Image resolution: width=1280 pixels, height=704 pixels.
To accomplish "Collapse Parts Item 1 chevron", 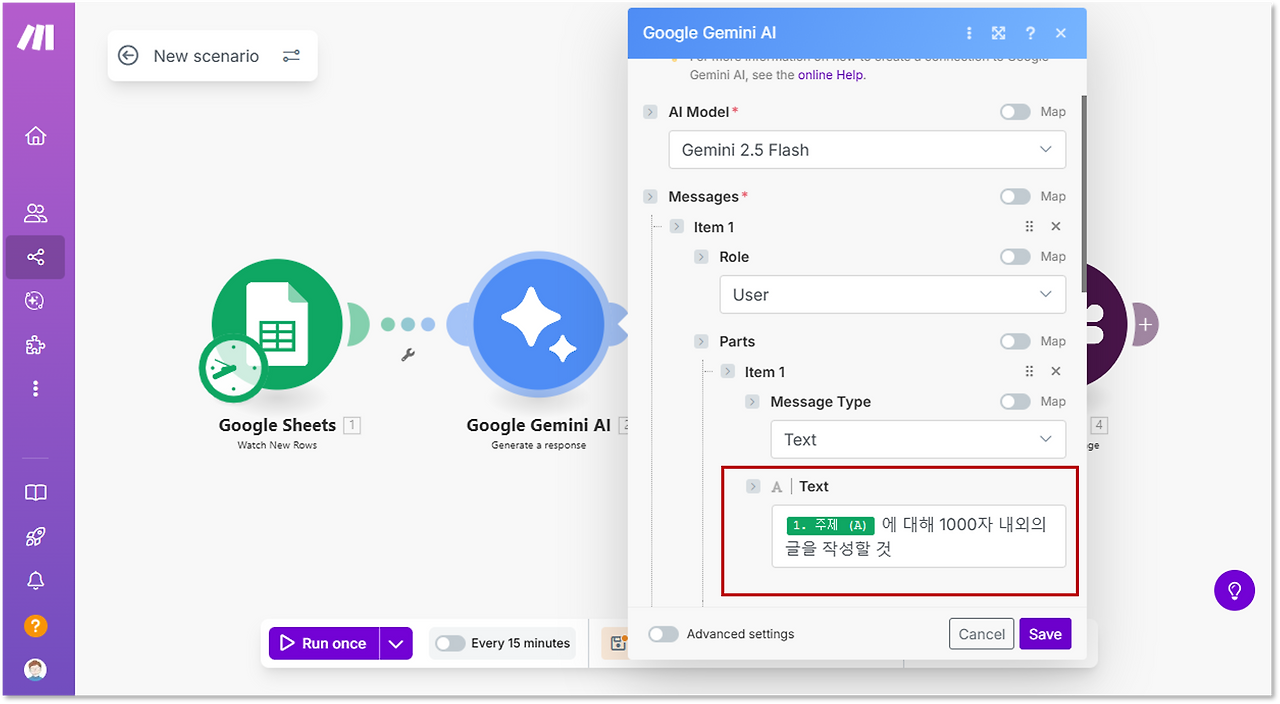I will pyautogui.click(x=728, y=372).
